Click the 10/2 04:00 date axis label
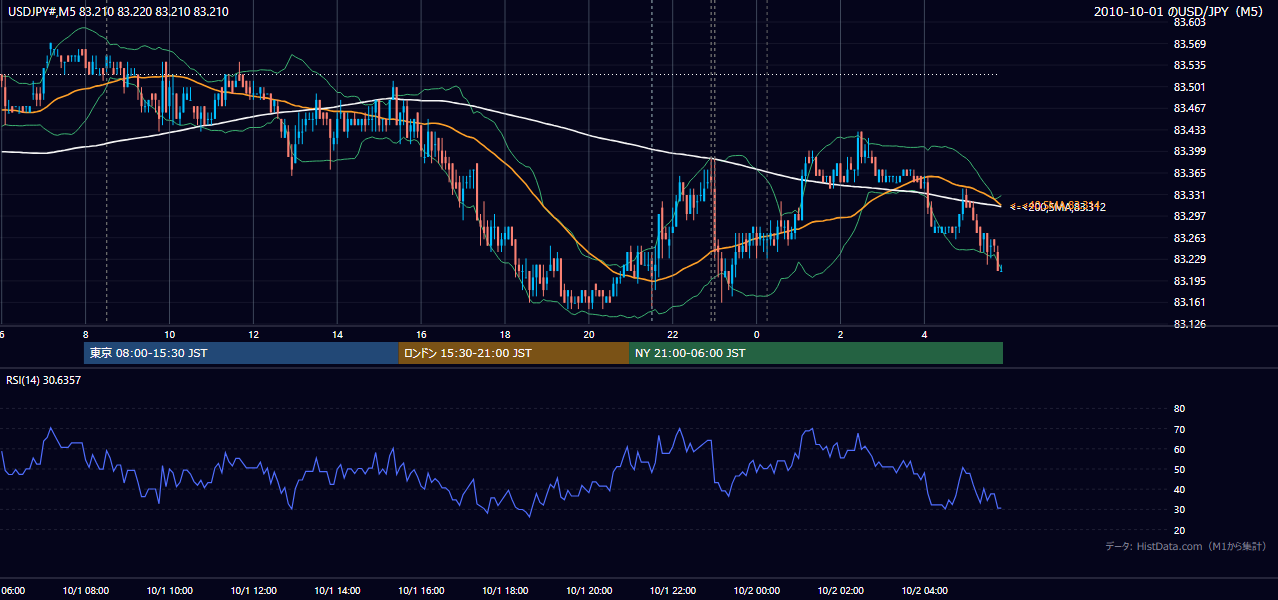1278x600 pixels. (x=924, y=591)
